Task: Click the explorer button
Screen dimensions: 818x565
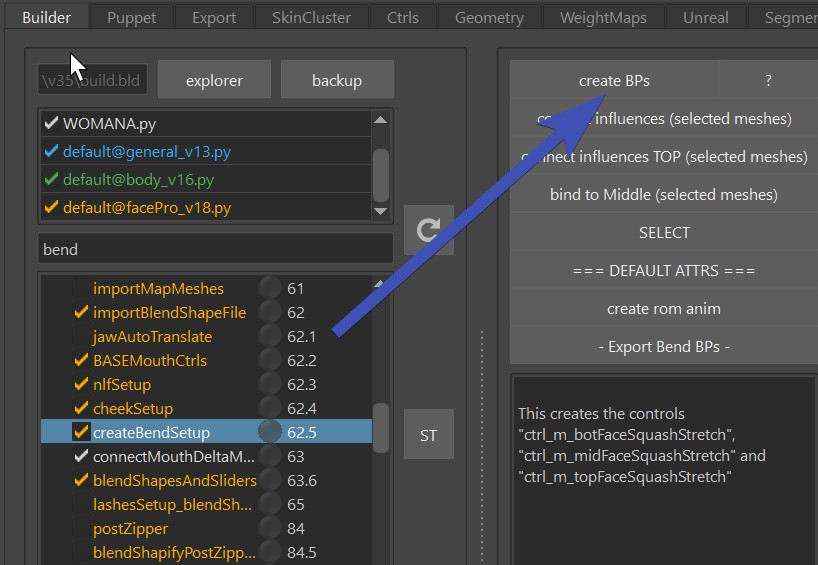Action: [x=214, y=80]
